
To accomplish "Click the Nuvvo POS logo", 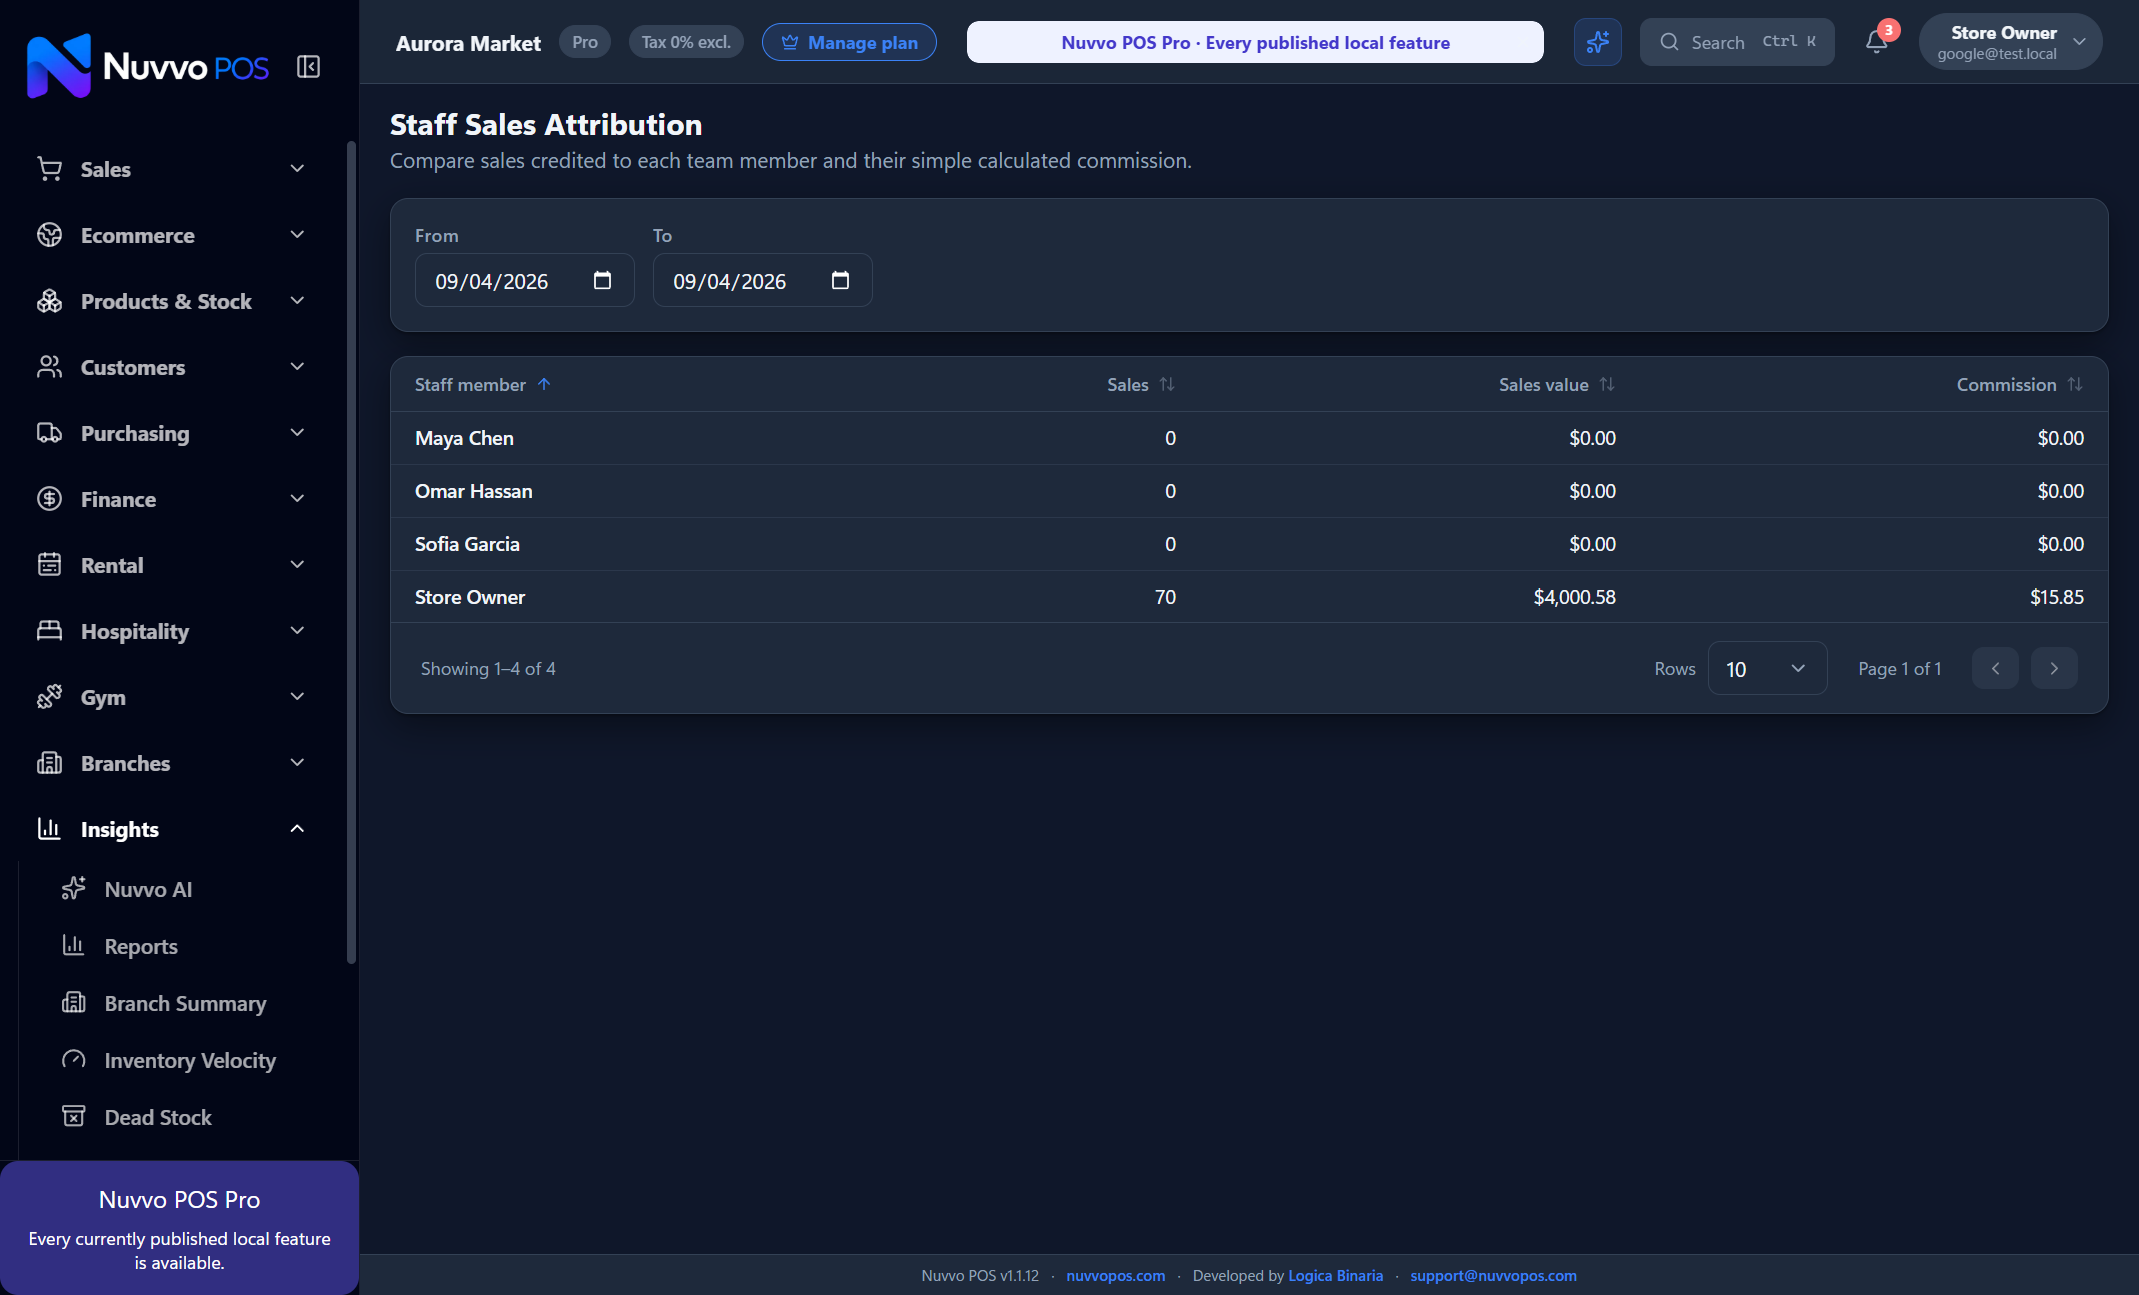I will pyautogui.click(x=148, y=66).
